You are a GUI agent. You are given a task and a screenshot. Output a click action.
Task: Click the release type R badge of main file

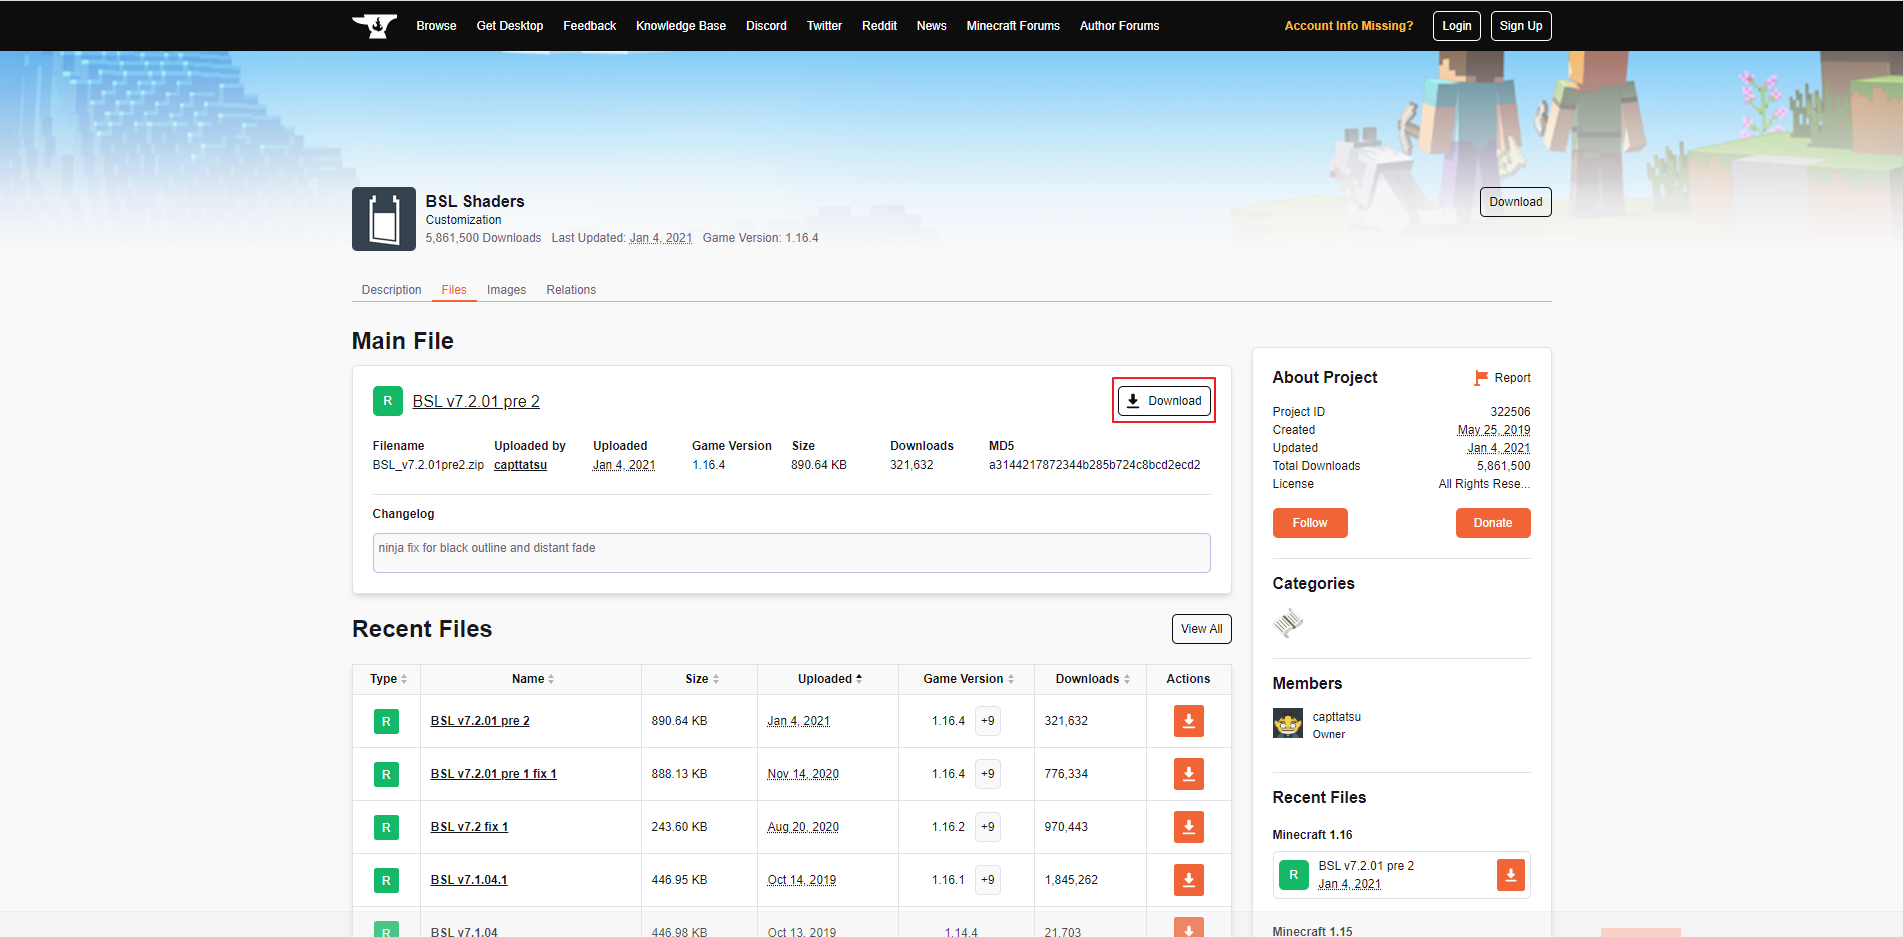(388, 401)
